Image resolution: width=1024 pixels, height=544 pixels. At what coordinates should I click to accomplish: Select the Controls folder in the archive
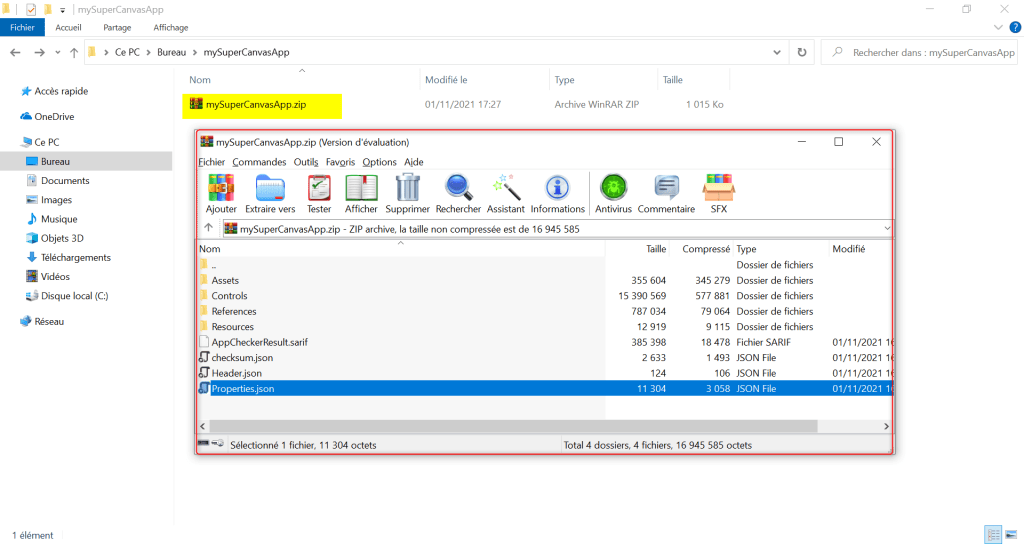tap(229, 296)
